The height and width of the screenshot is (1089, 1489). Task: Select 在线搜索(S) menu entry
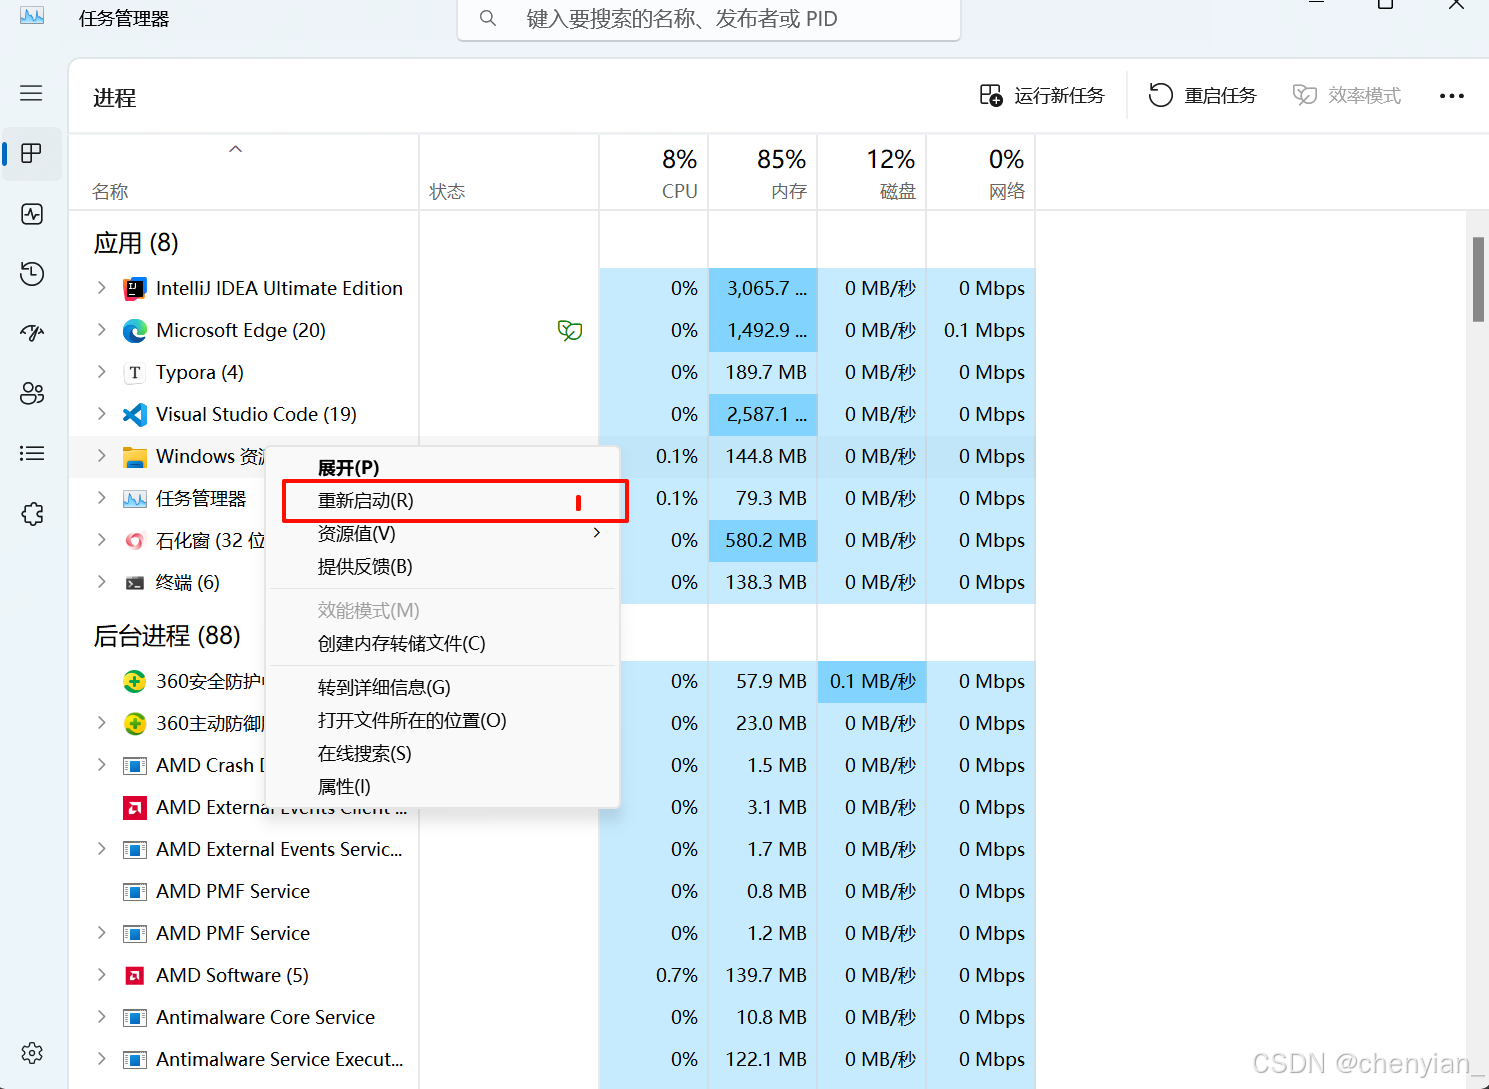tap(443, 754)
